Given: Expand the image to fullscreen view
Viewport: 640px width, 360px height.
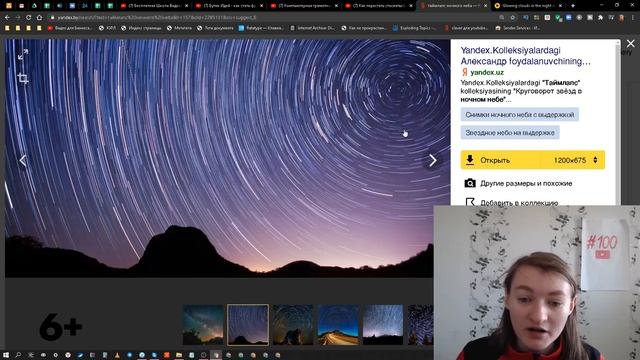Looking at the screenshot, I should point(23,54).
